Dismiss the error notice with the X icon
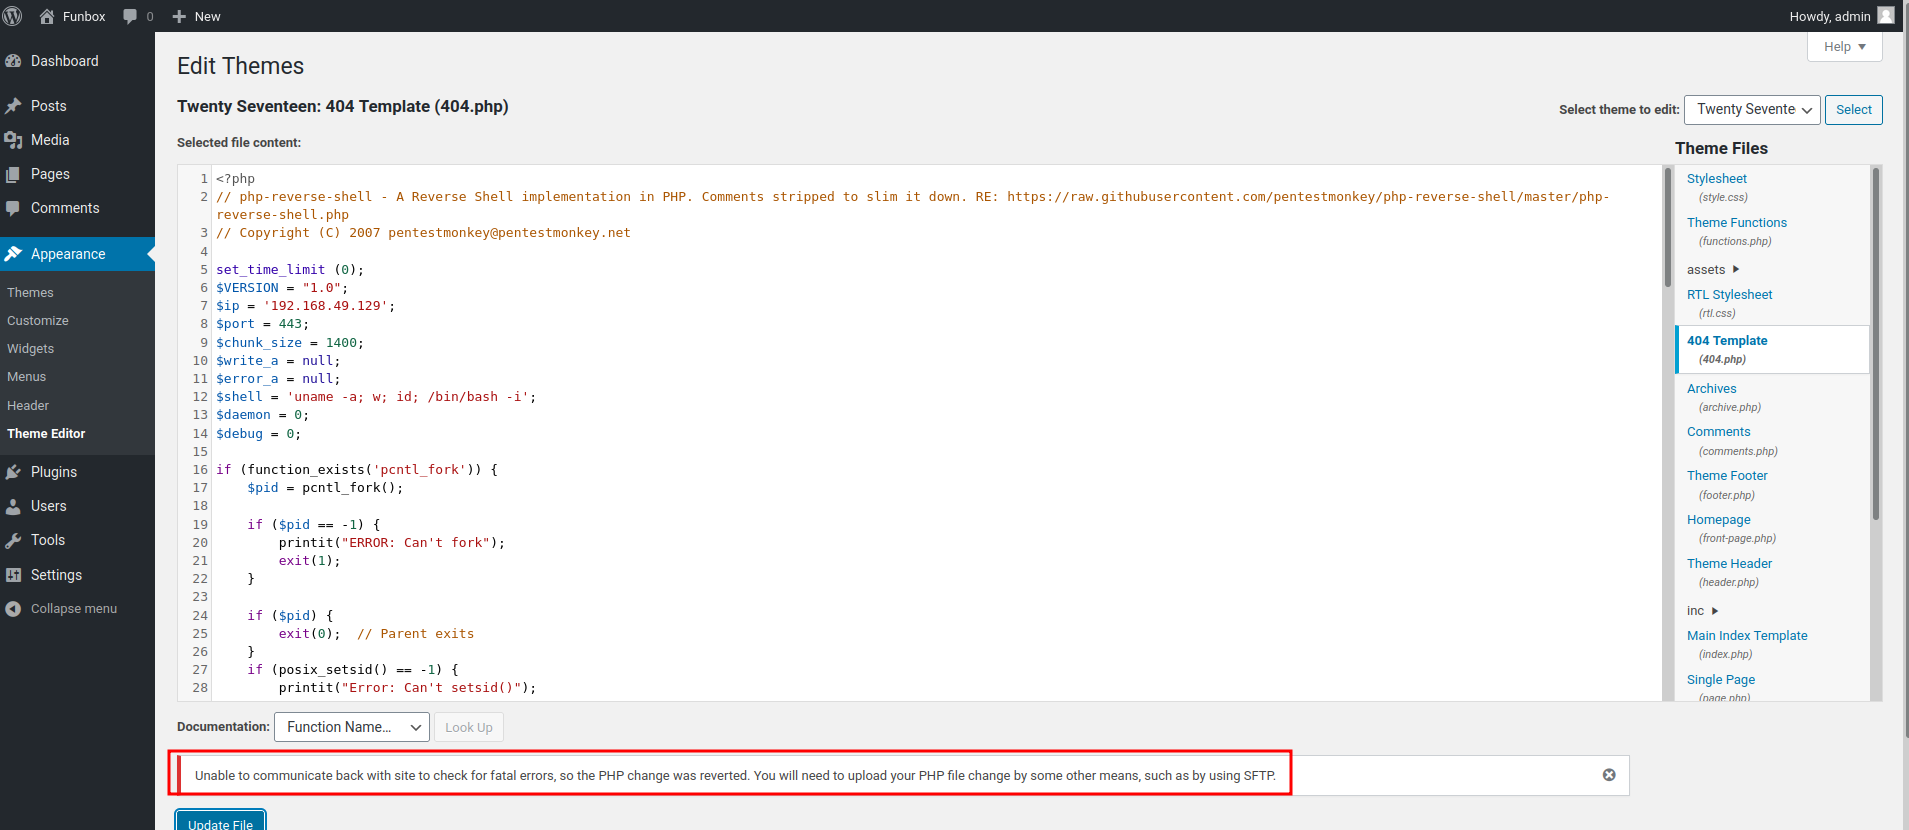 (1609, 775)
